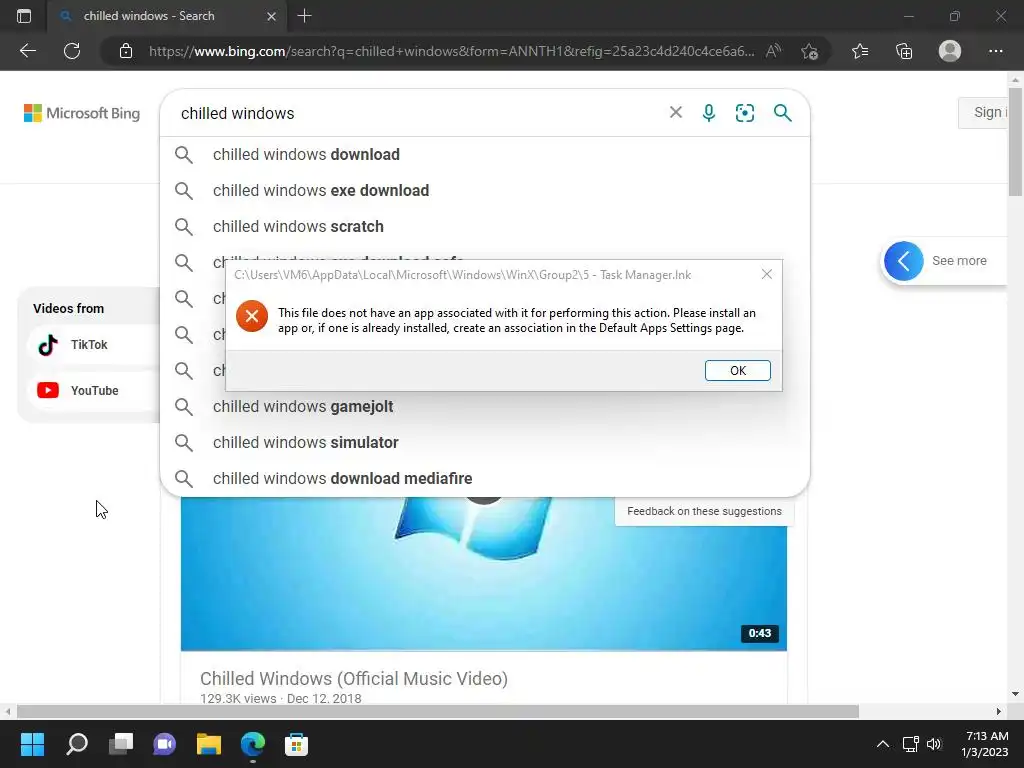Viewport: 1024px width, 768px height.
Task: Show hidden system tray icons
Action: tap(882, 744)
